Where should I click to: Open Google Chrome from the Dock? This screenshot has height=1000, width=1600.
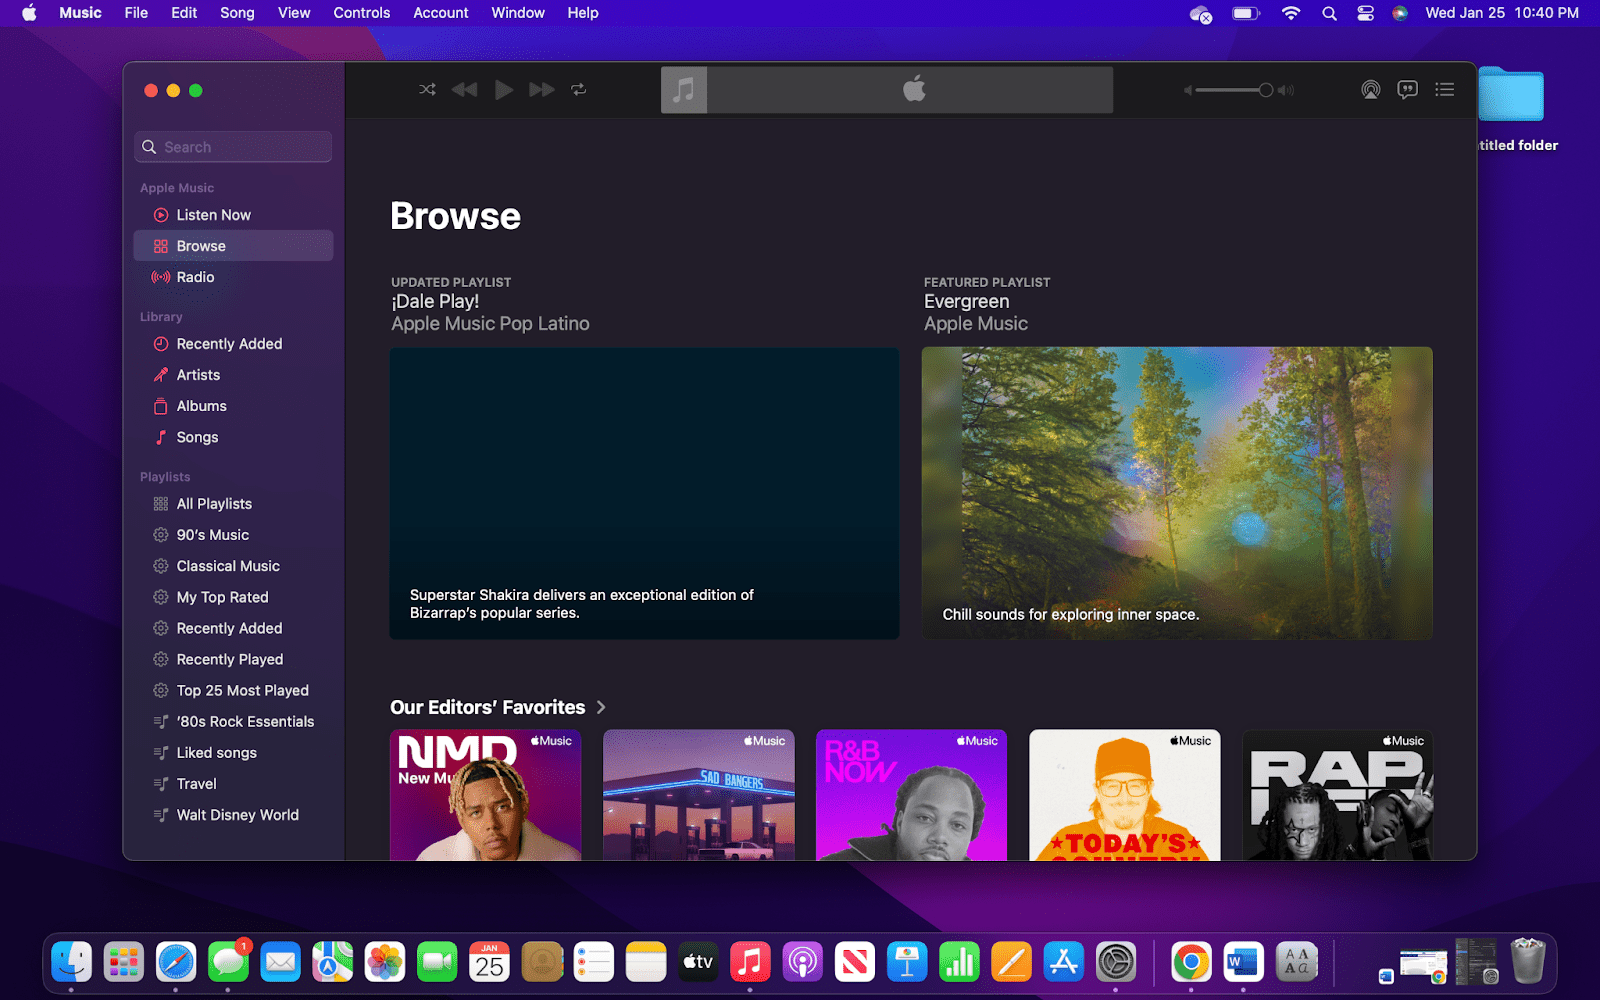(1191, 962)
